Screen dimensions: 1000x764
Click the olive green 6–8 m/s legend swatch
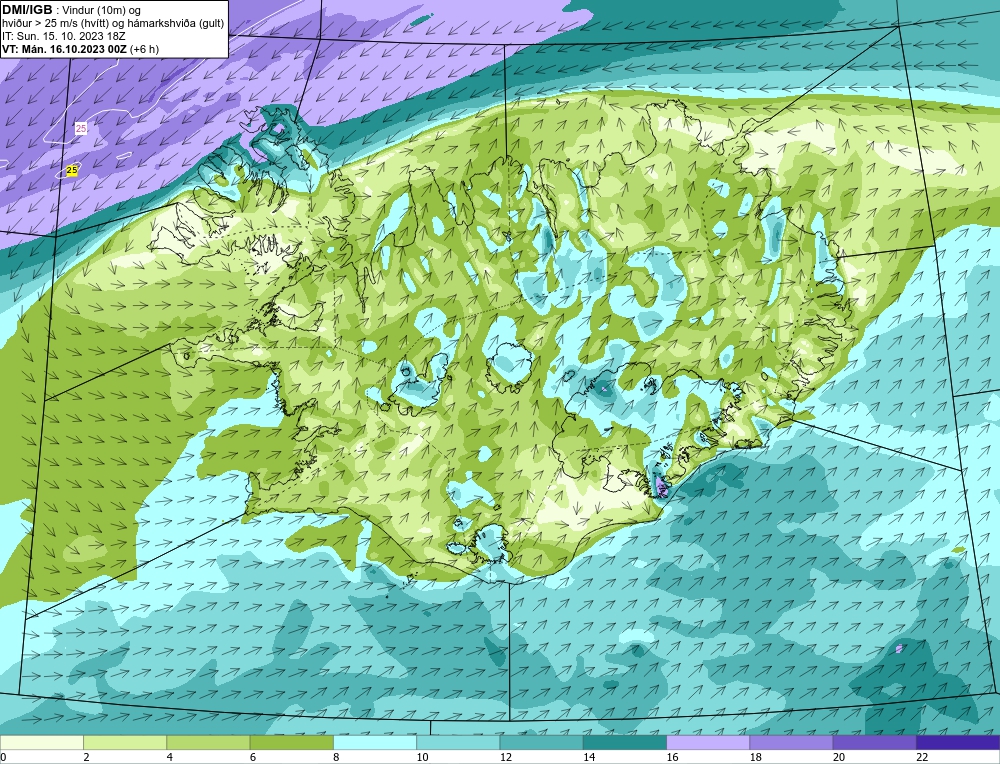click(x=291, y=742)
